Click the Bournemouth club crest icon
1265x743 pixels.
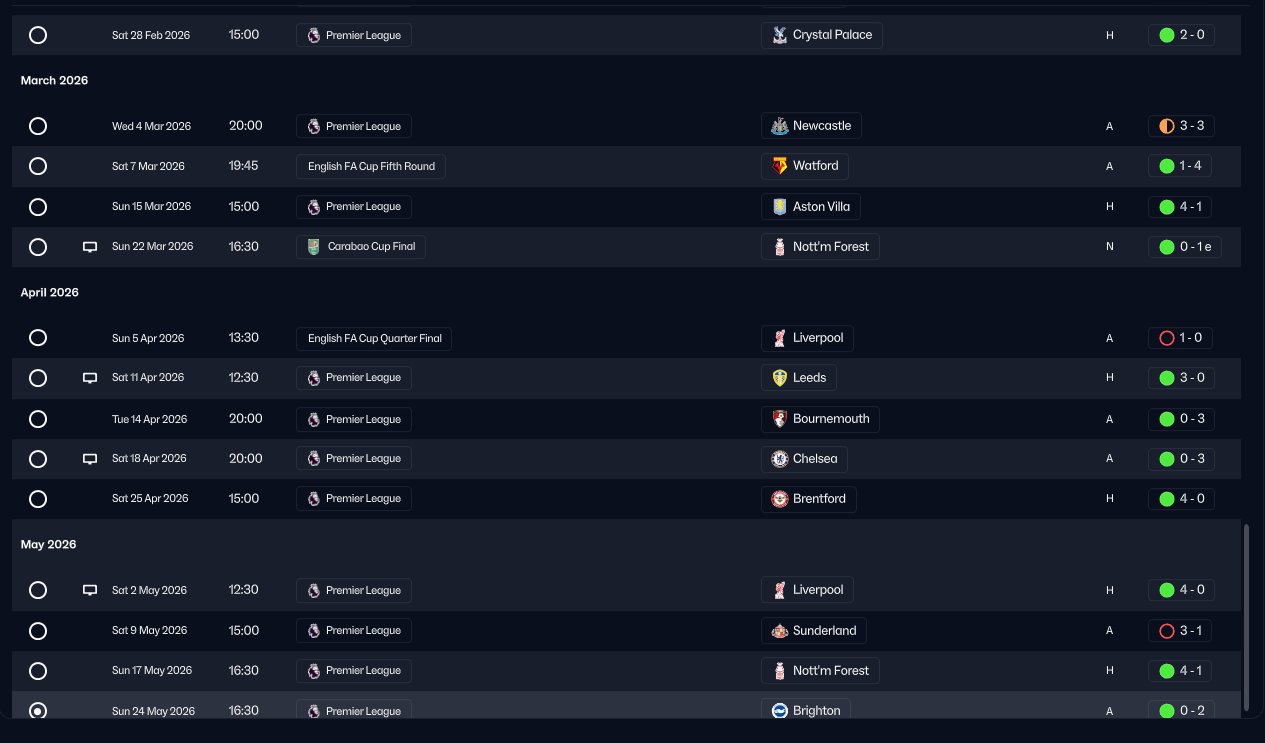pos(780,419)
